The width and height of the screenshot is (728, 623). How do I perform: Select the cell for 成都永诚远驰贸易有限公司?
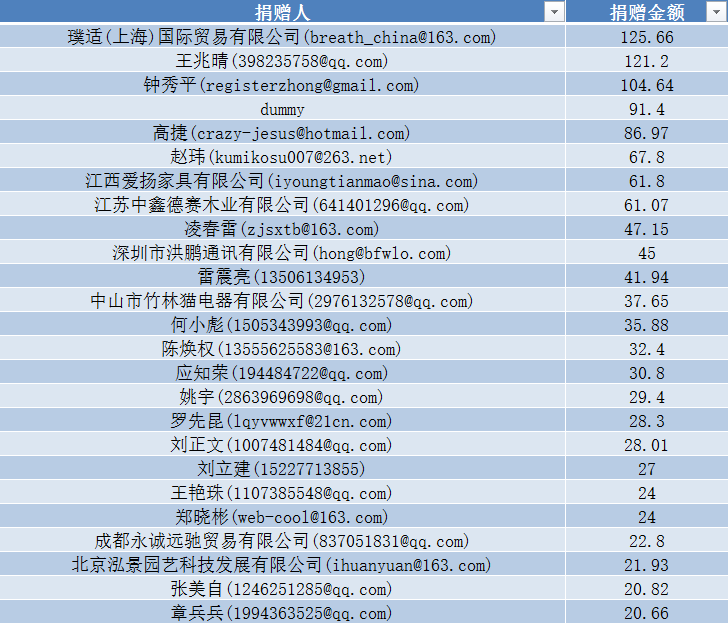click(282, 540)
